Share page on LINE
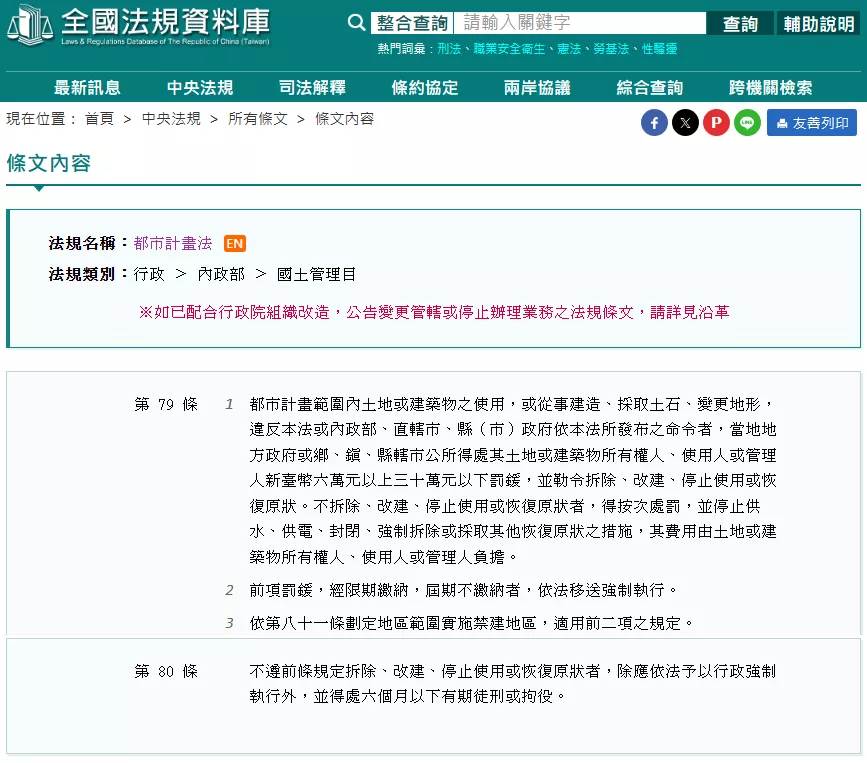 747,123
